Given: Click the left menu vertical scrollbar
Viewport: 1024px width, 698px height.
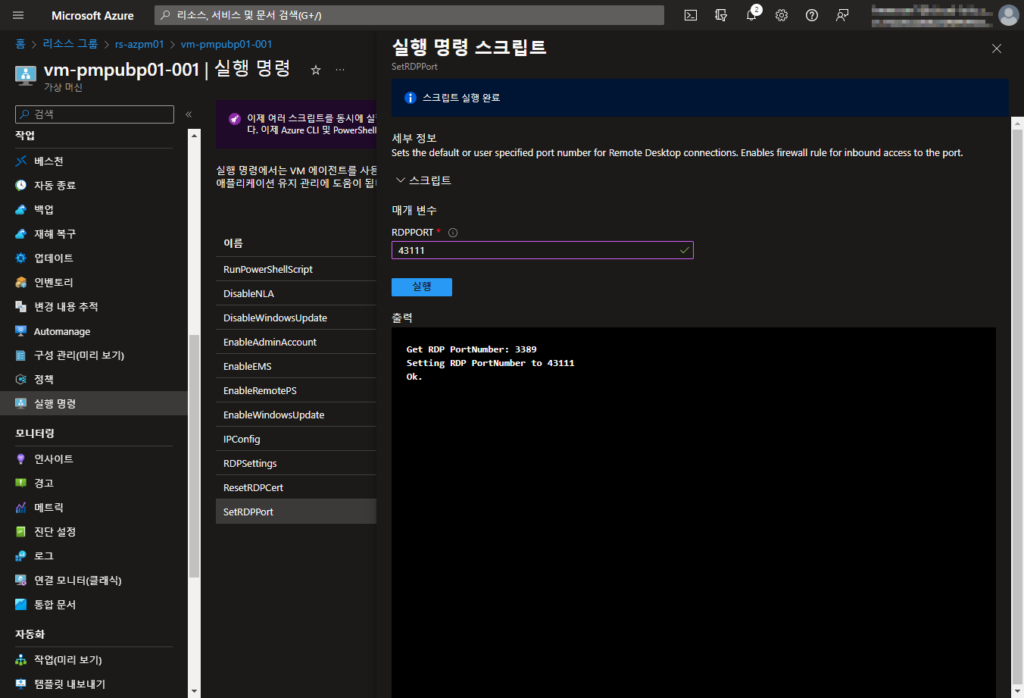Looking at the screenshot, I should tap(194, 456).
